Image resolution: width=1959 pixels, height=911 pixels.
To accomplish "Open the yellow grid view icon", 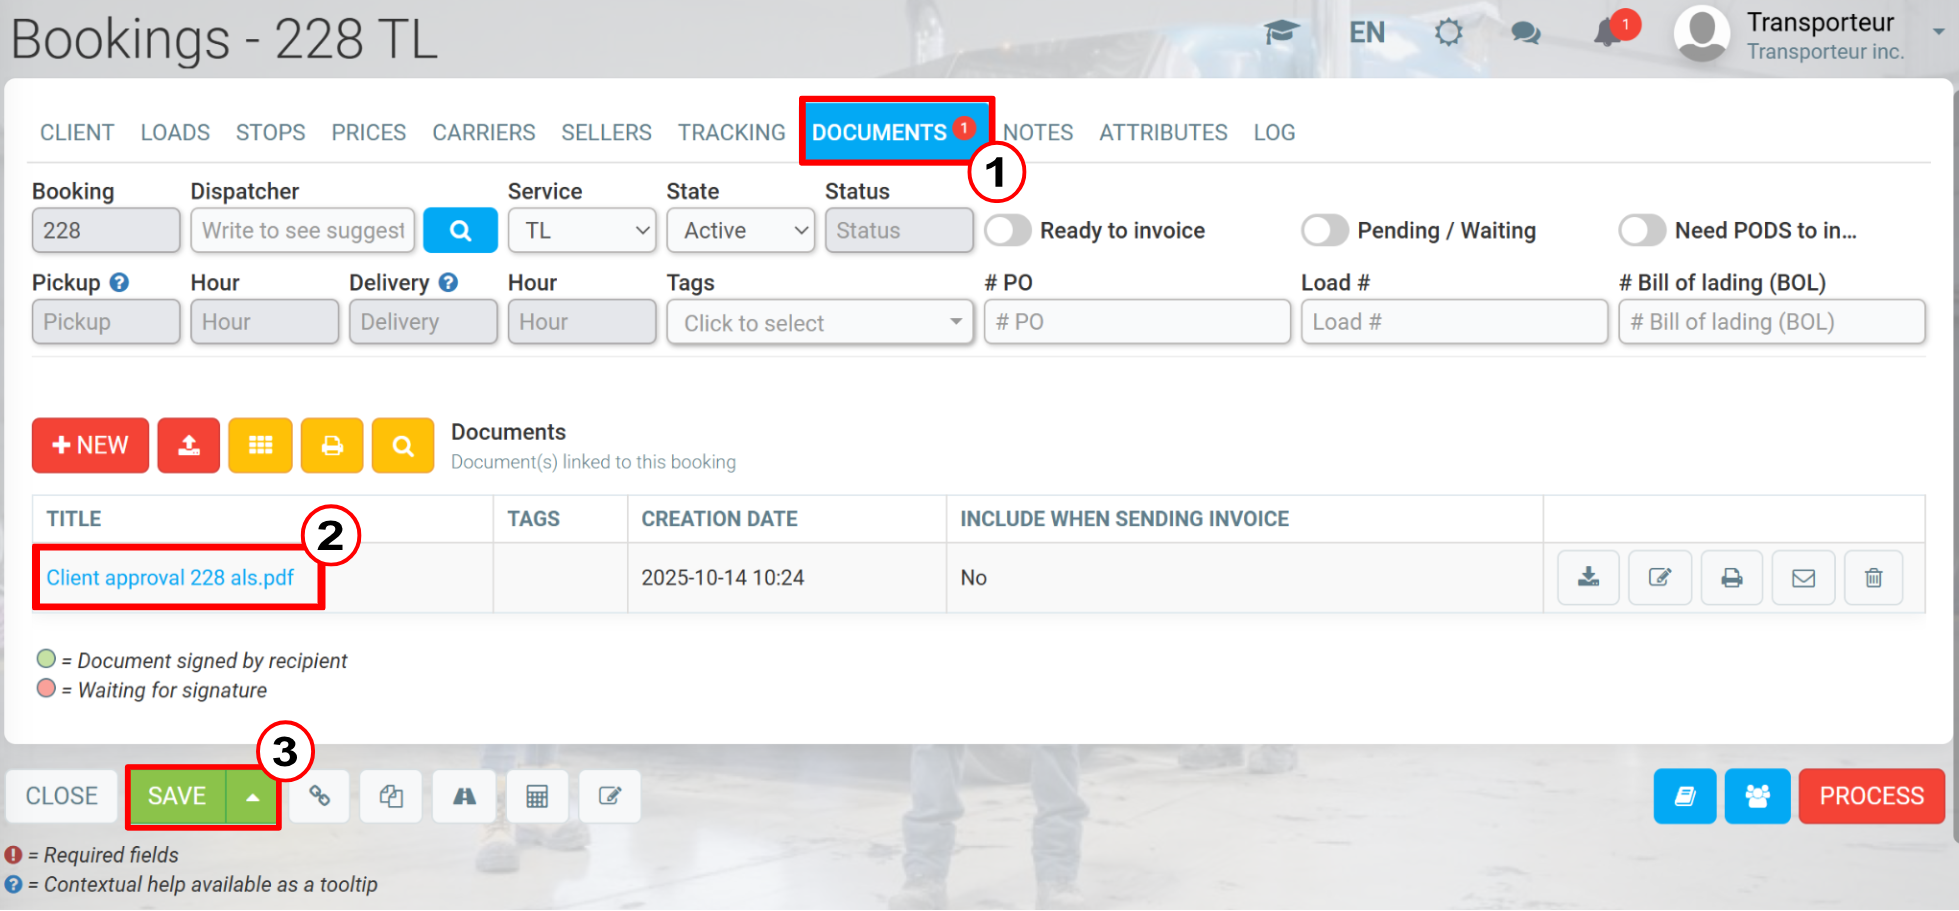I will pyautogui.click(x=260, y=445).
